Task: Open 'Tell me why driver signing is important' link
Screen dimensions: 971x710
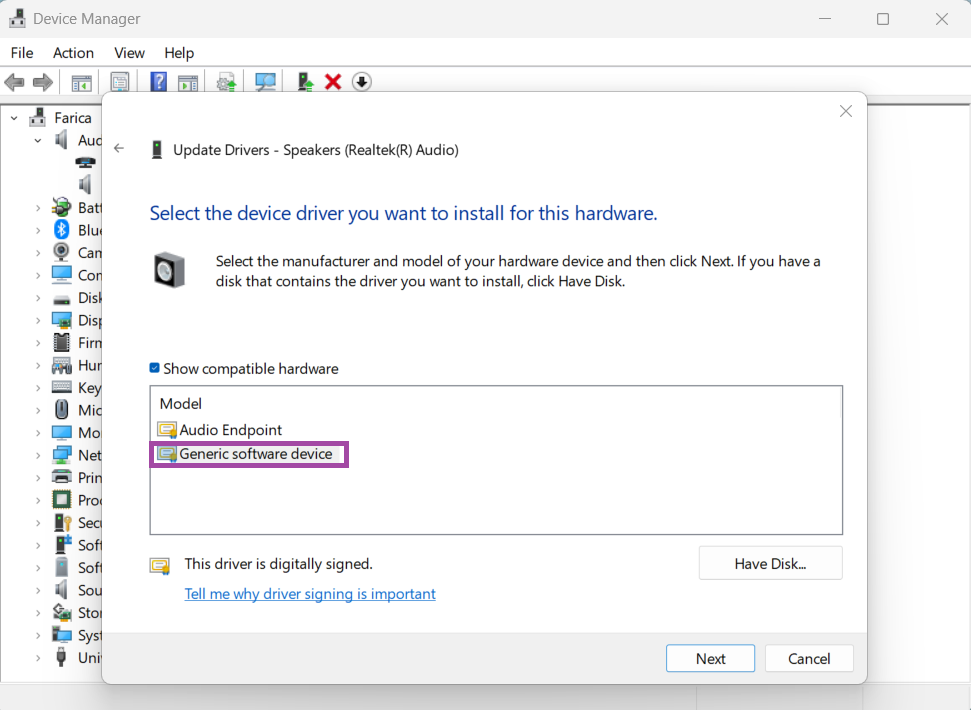Action: (310, 594)
